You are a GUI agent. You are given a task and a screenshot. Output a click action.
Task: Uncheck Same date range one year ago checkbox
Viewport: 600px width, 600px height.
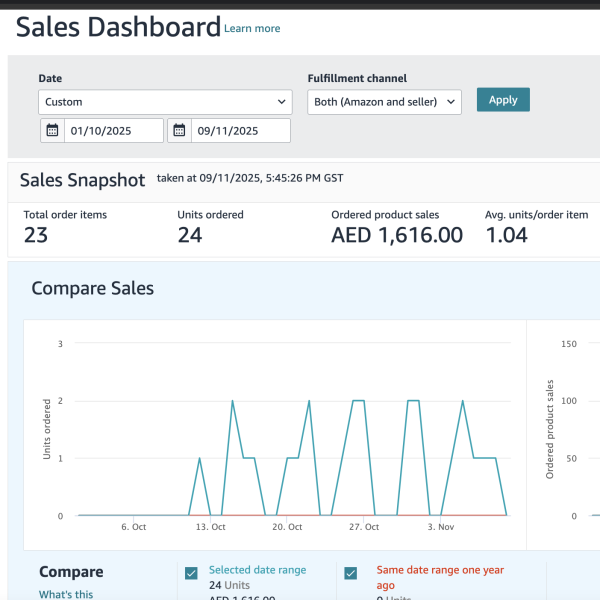coord(350,573)
